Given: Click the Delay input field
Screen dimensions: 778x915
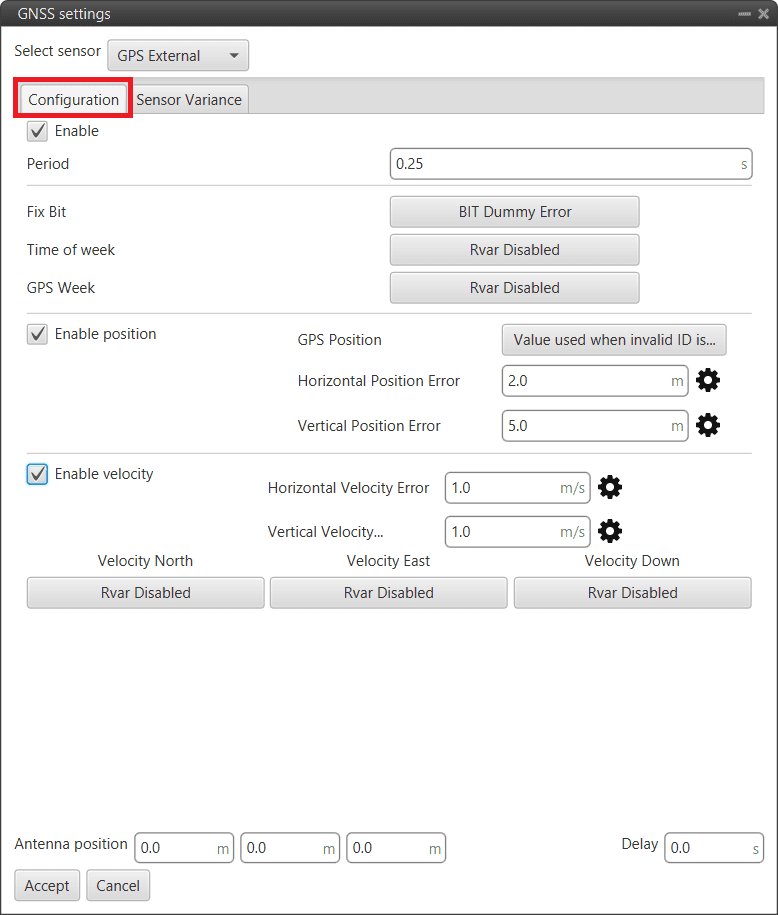Looking at the screenshot, I should point(707,848).
